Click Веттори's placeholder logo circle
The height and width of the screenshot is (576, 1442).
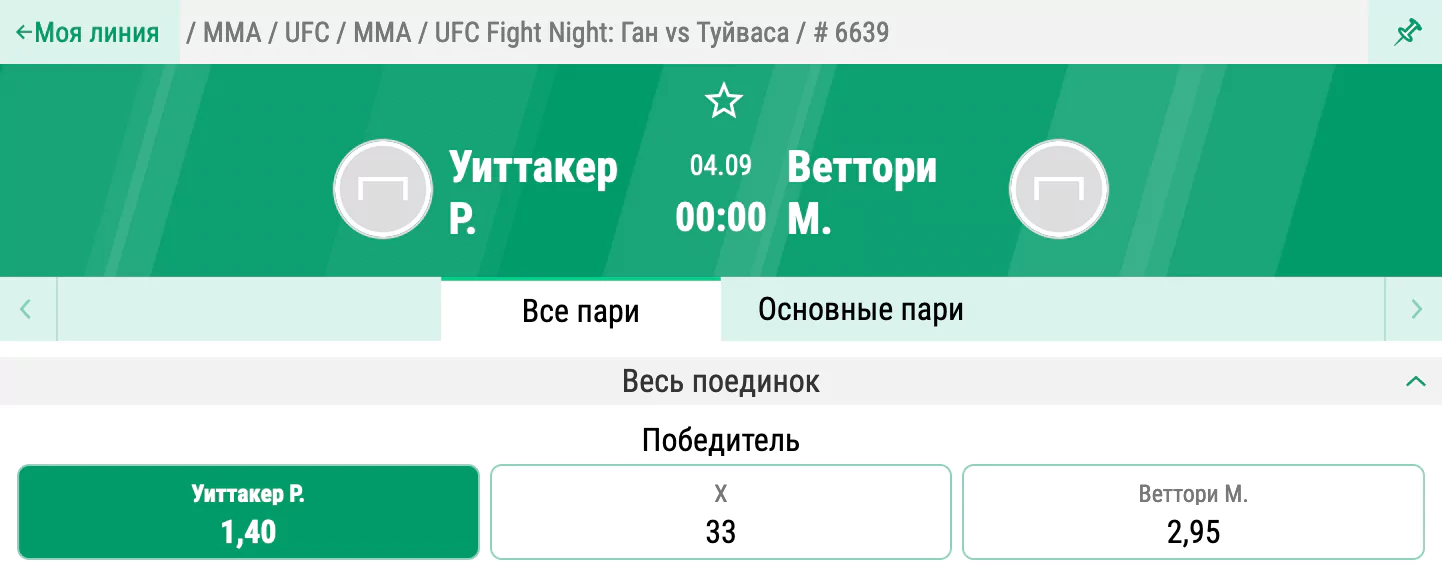[1059, 189]
